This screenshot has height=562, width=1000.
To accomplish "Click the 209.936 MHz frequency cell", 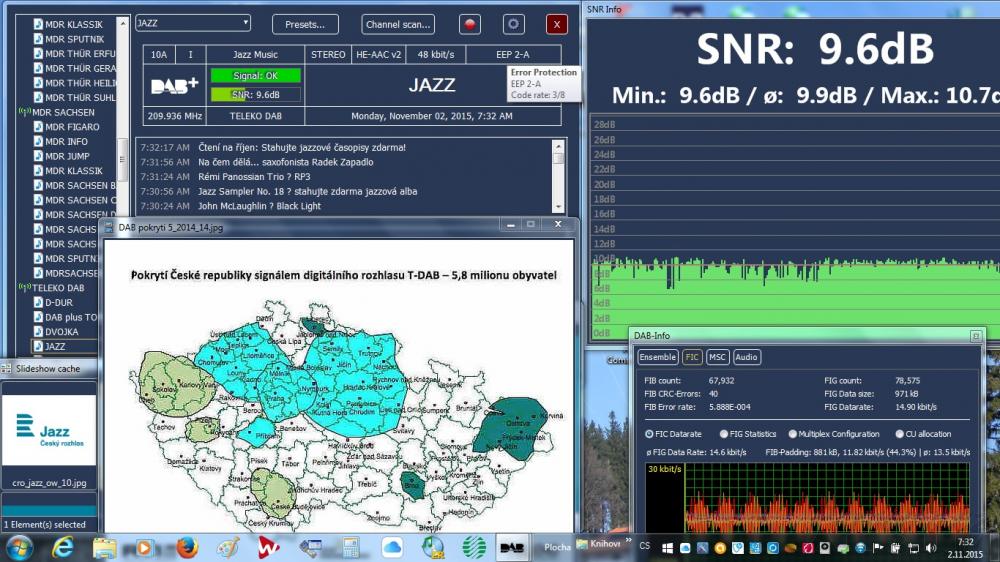I will click(174, 116).
